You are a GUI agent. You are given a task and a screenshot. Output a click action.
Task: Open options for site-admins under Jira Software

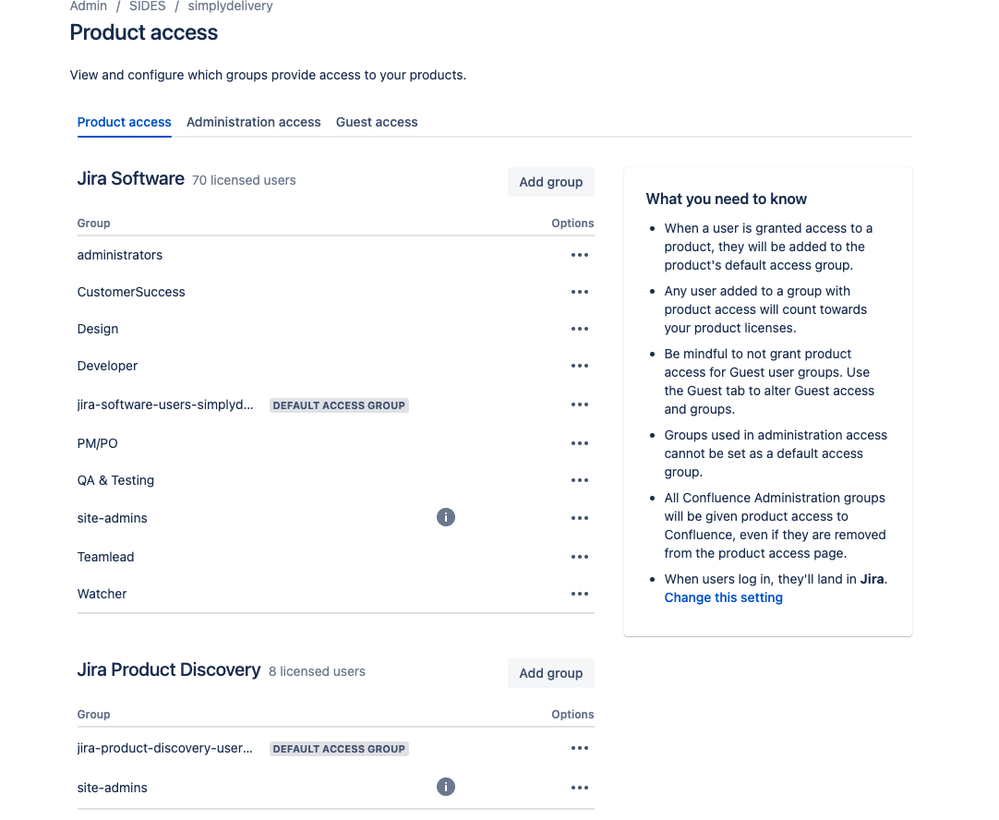point(579,517)
